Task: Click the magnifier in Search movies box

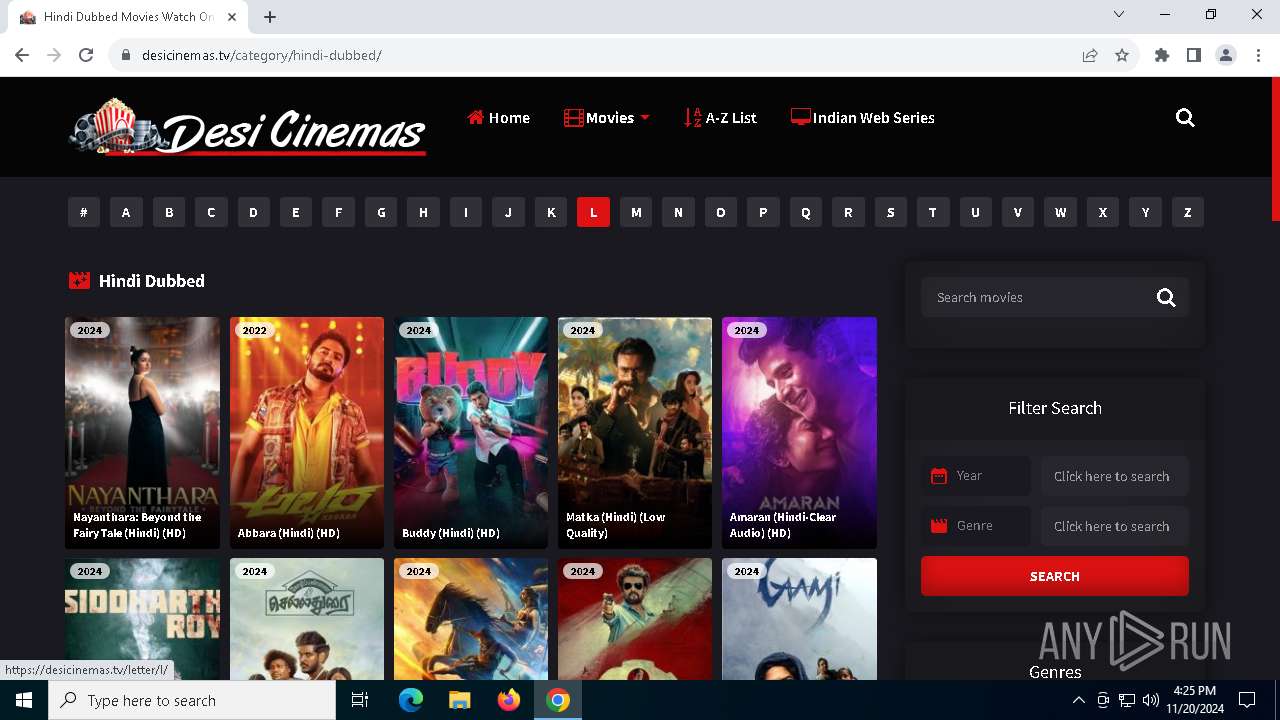Action: (1166, 297)
